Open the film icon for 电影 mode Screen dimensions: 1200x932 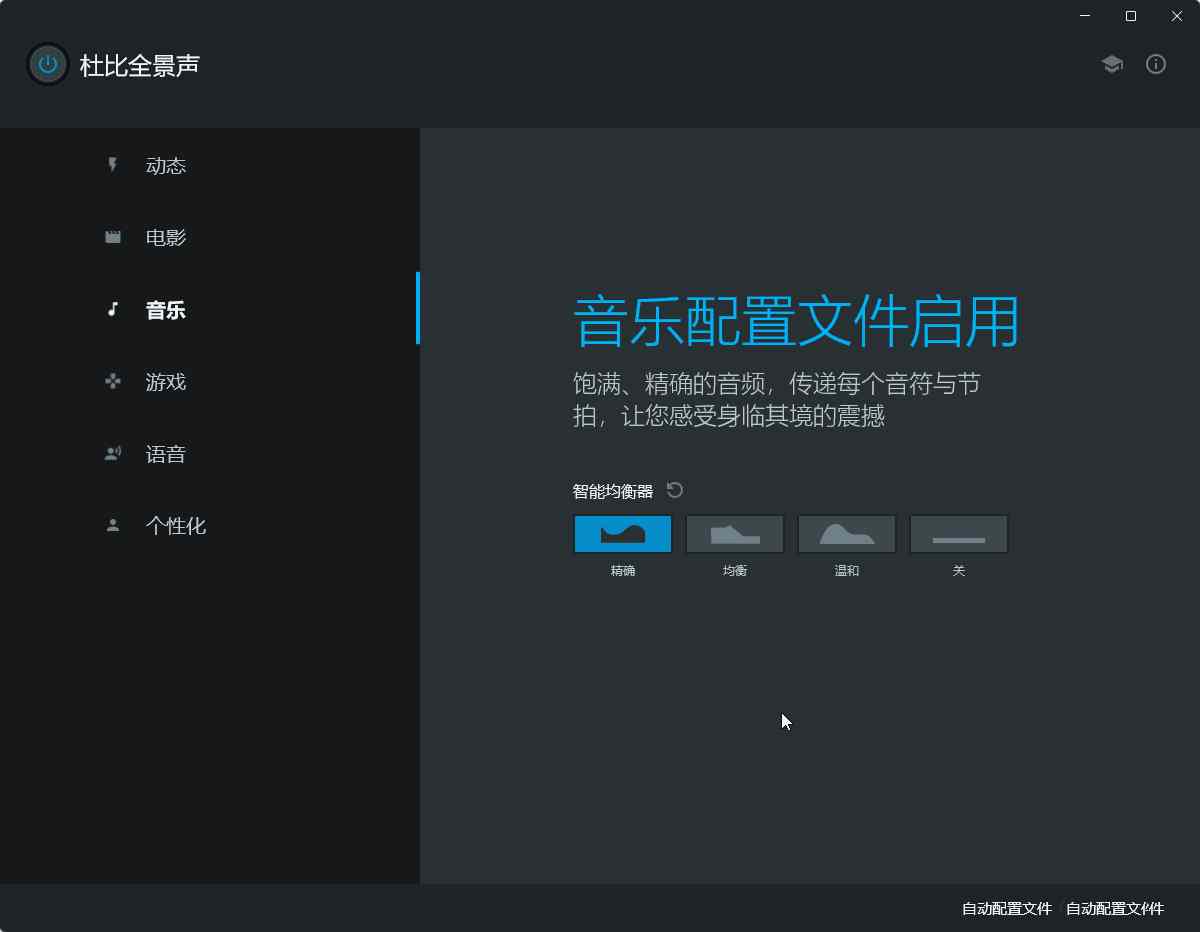[112, 237]
